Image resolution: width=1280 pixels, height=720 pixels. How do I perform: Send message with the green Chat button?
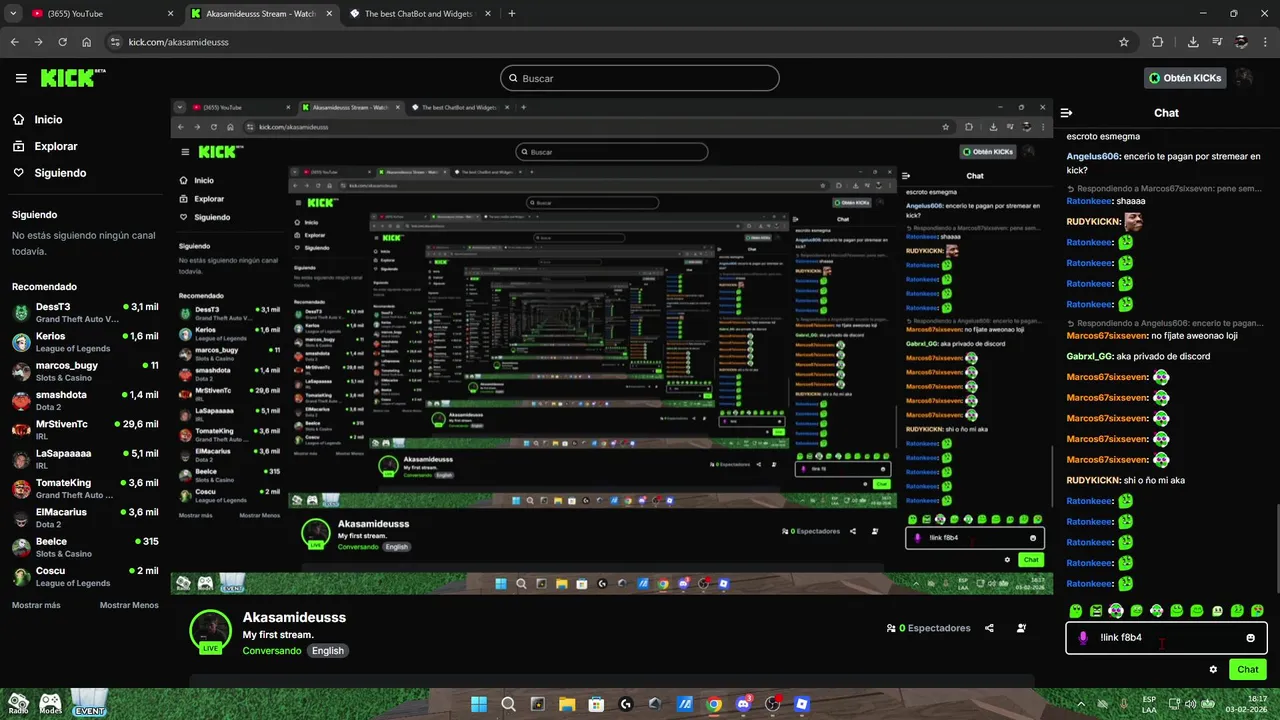(x=1248, y=669)
